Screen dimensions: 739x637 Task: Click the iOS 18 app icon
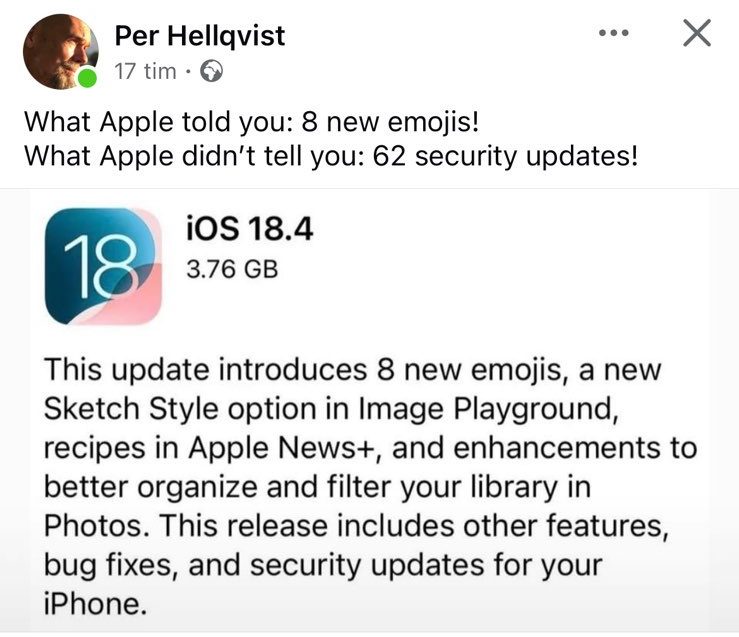[103, 266]
